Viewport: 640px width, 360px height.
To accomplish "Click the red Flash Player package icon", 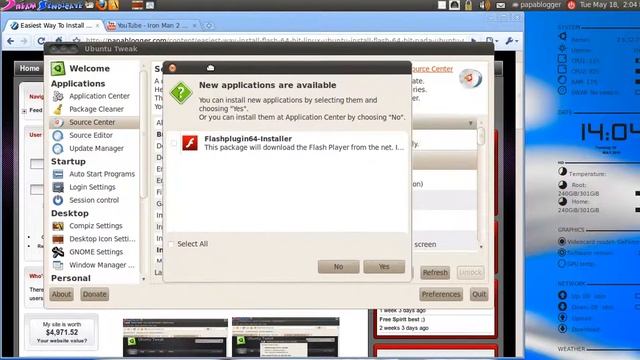I will pos(190,143).
